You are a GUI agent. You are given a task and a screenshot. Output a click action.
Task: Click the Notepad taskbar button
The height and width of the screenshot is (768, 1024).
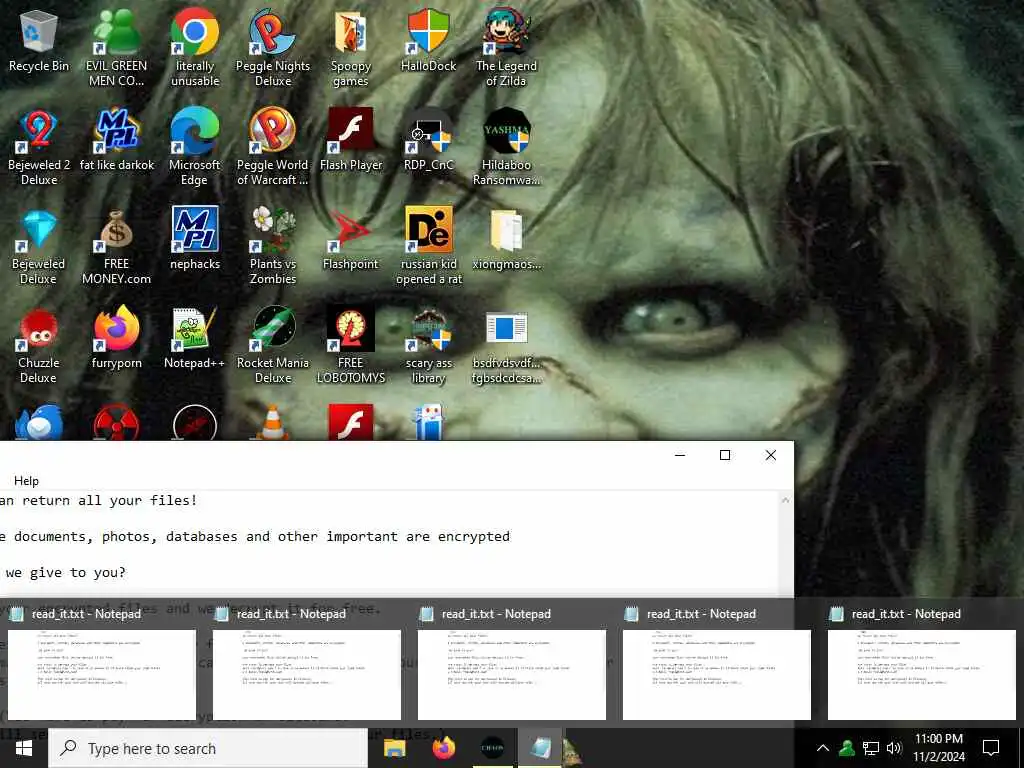(x=540, y=748)
